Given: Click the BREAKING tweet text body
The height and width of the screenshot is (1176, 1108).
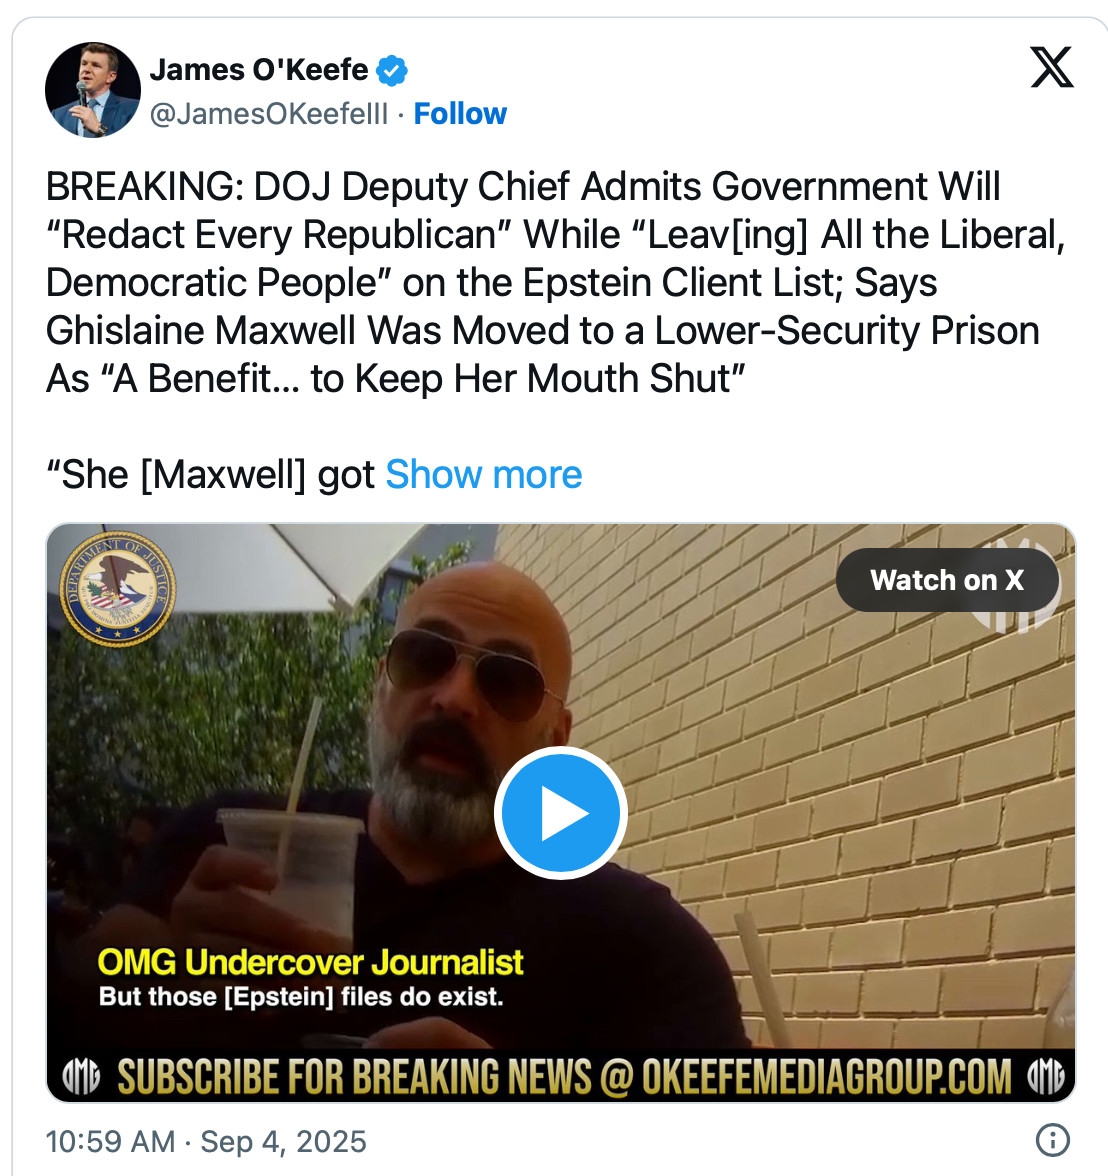Looking at the screenshot, I should [555, 282].
